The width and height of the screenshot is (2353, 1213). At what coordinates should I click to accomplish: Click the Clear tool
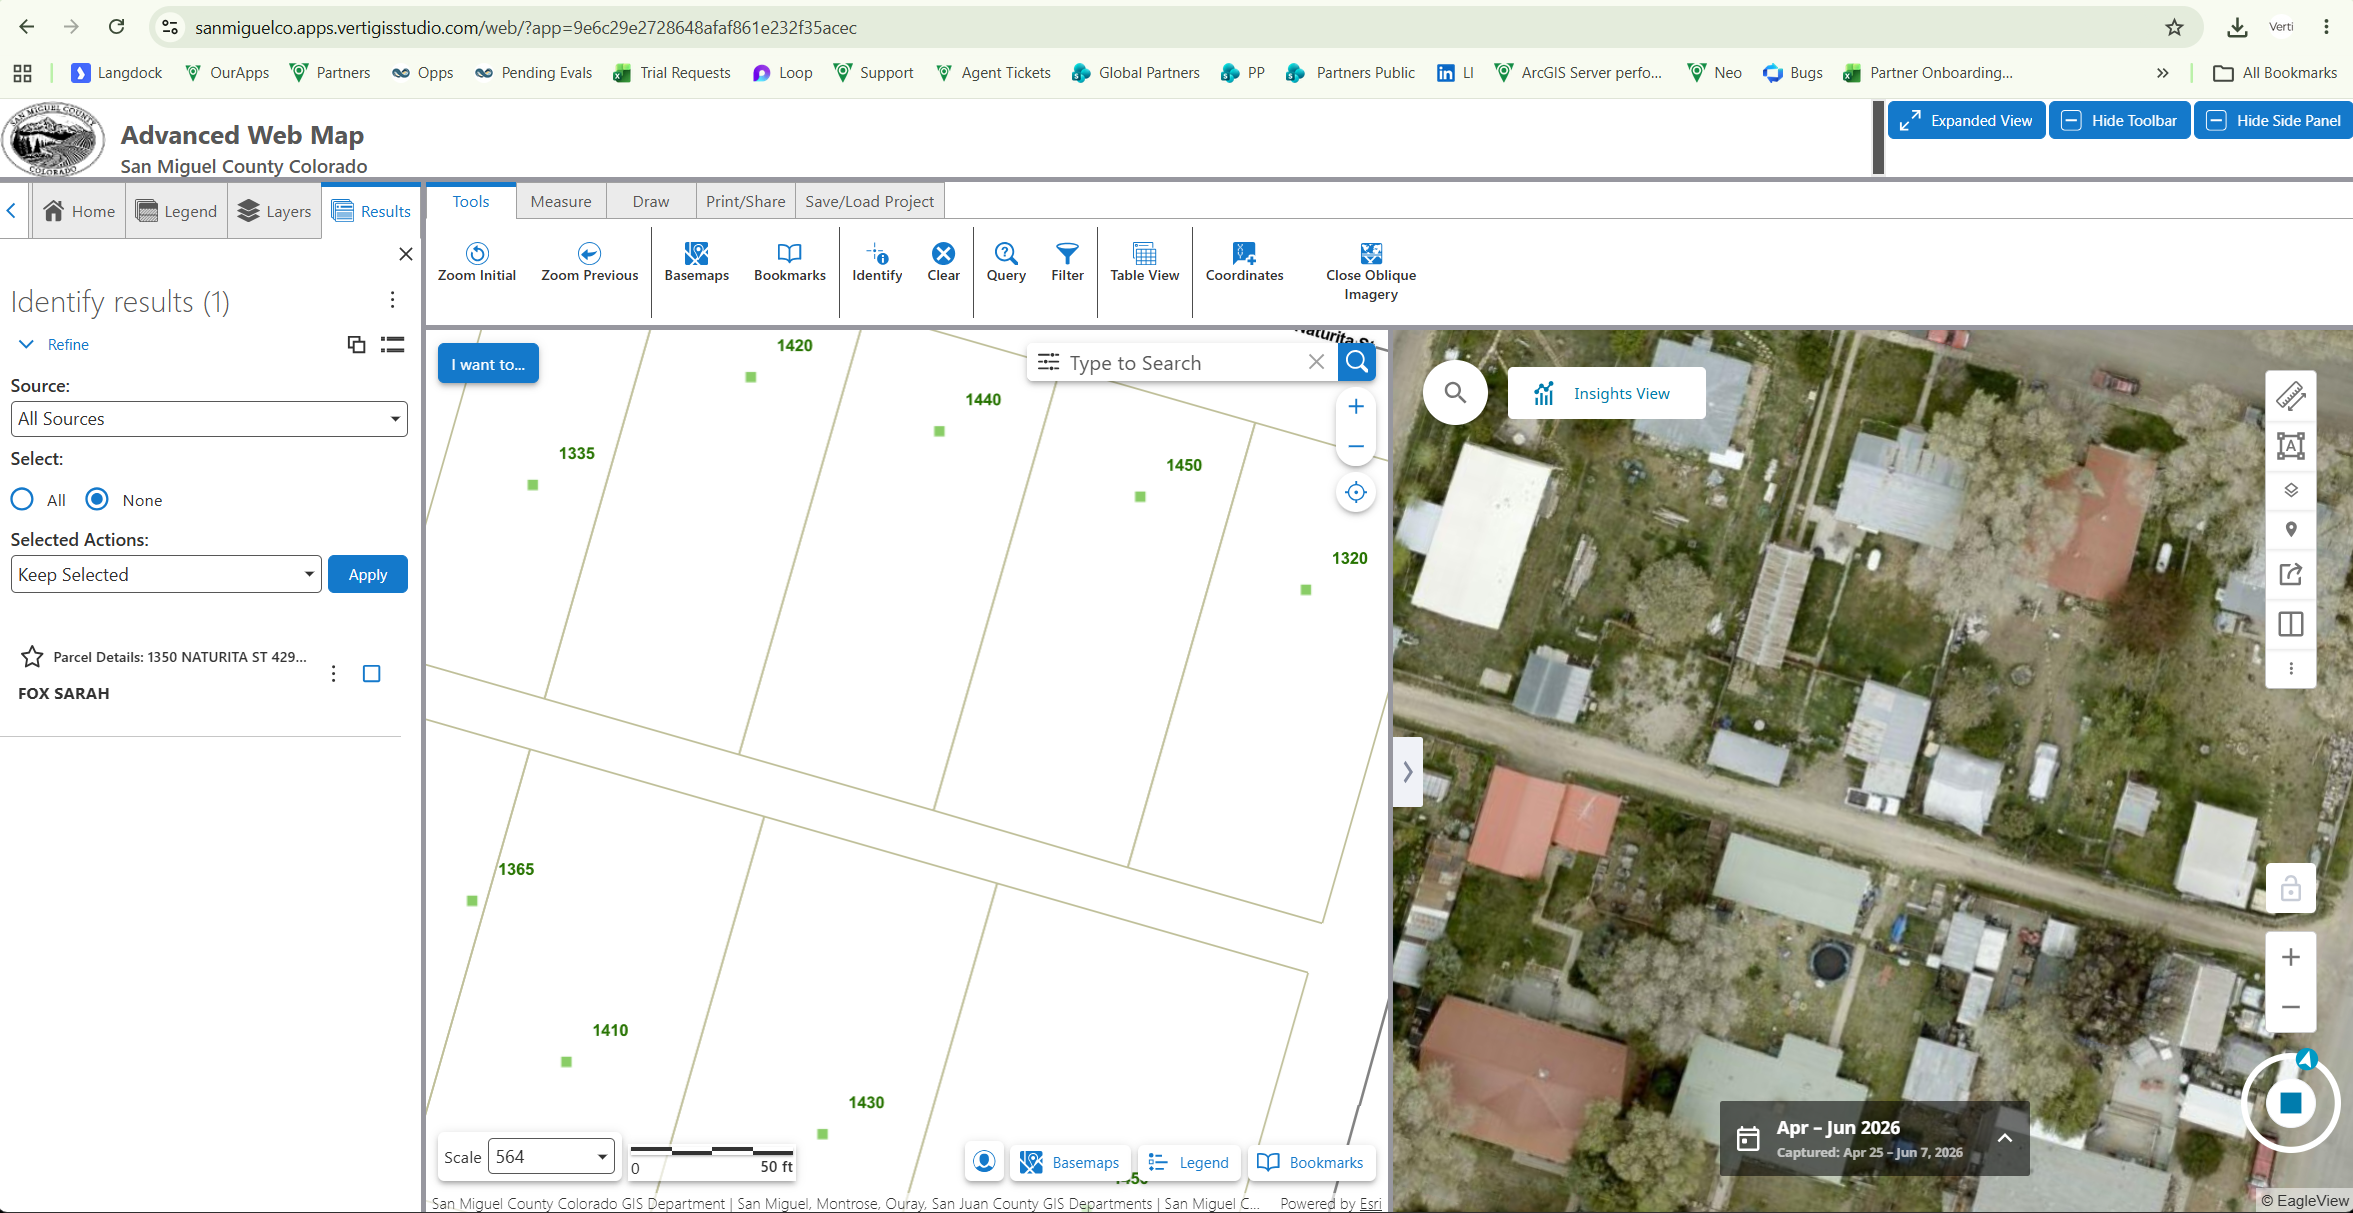coord(943,263)
